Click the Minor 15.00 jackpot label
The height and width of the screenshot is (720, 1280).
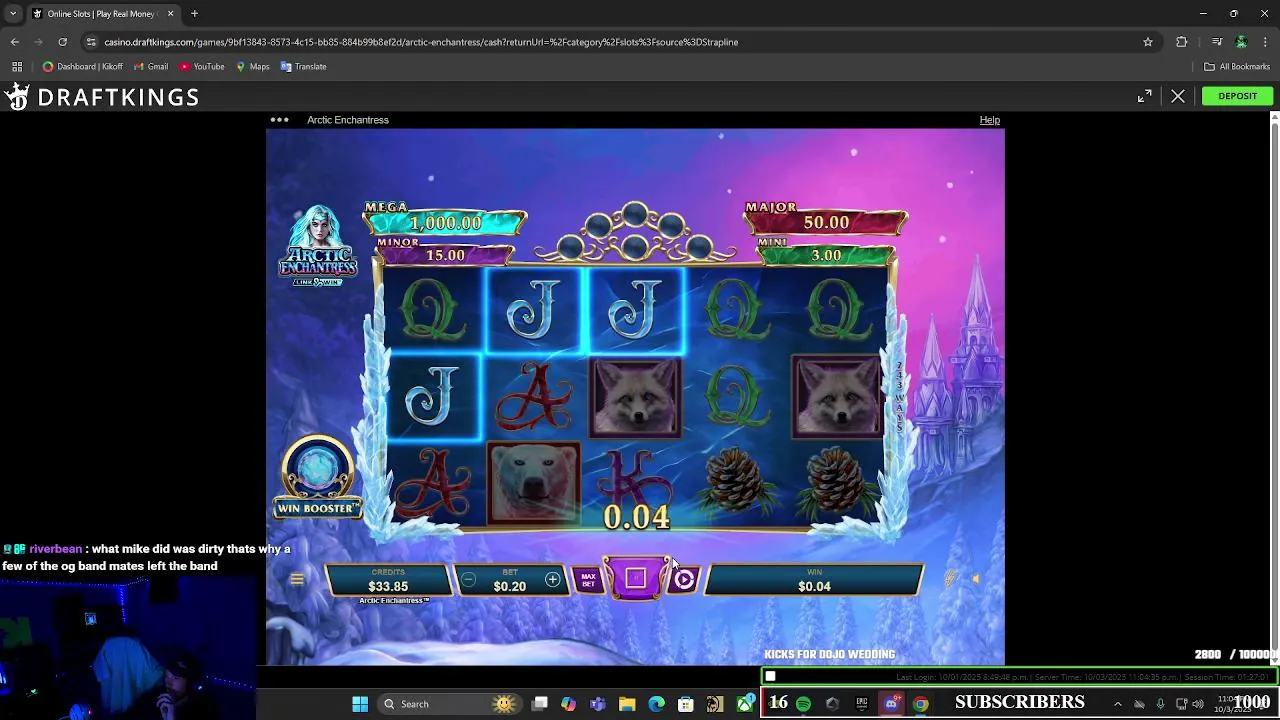(x=445, y=252)
